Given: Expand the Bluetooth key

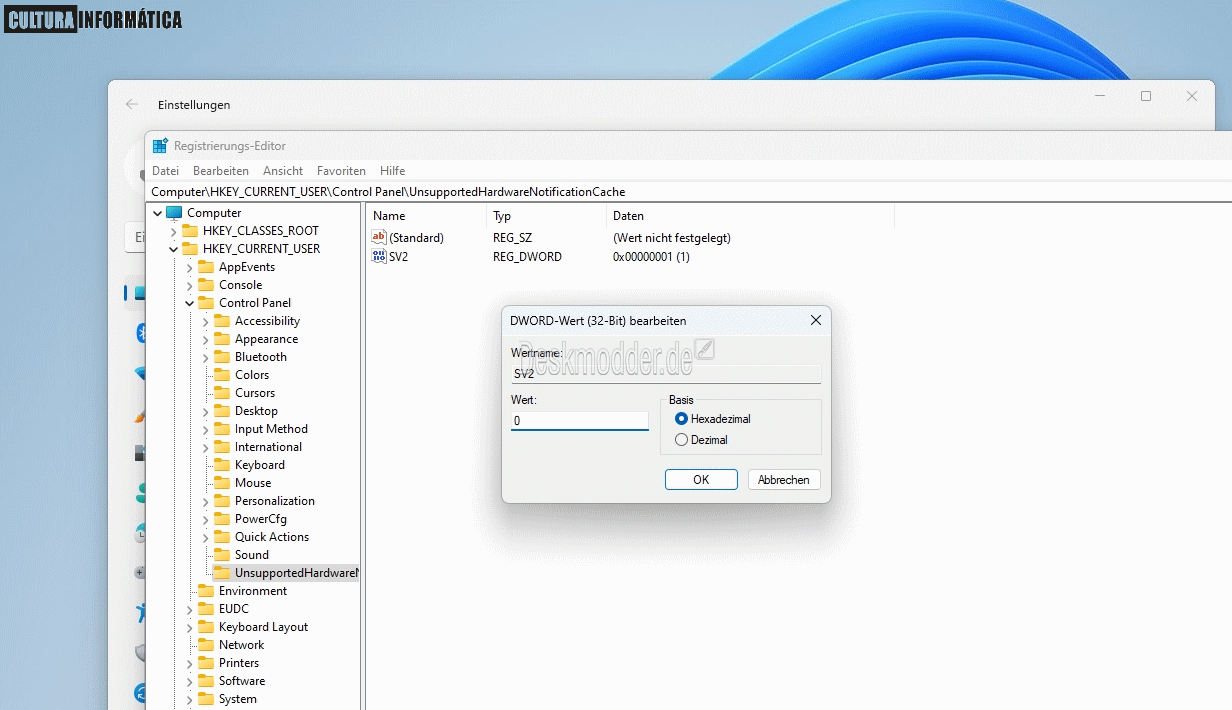Looking at the screenshot, I should point(205,357).
